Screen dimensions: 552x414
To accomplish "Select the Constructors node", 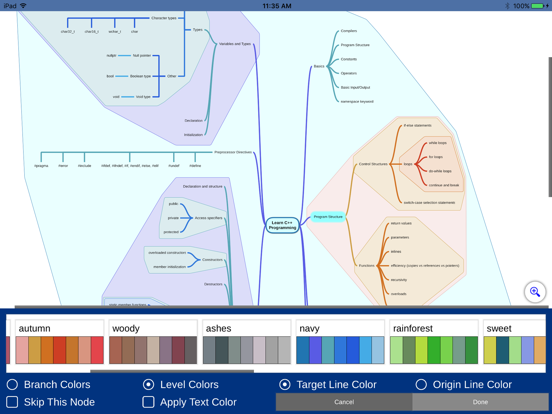I will (212, 260).
